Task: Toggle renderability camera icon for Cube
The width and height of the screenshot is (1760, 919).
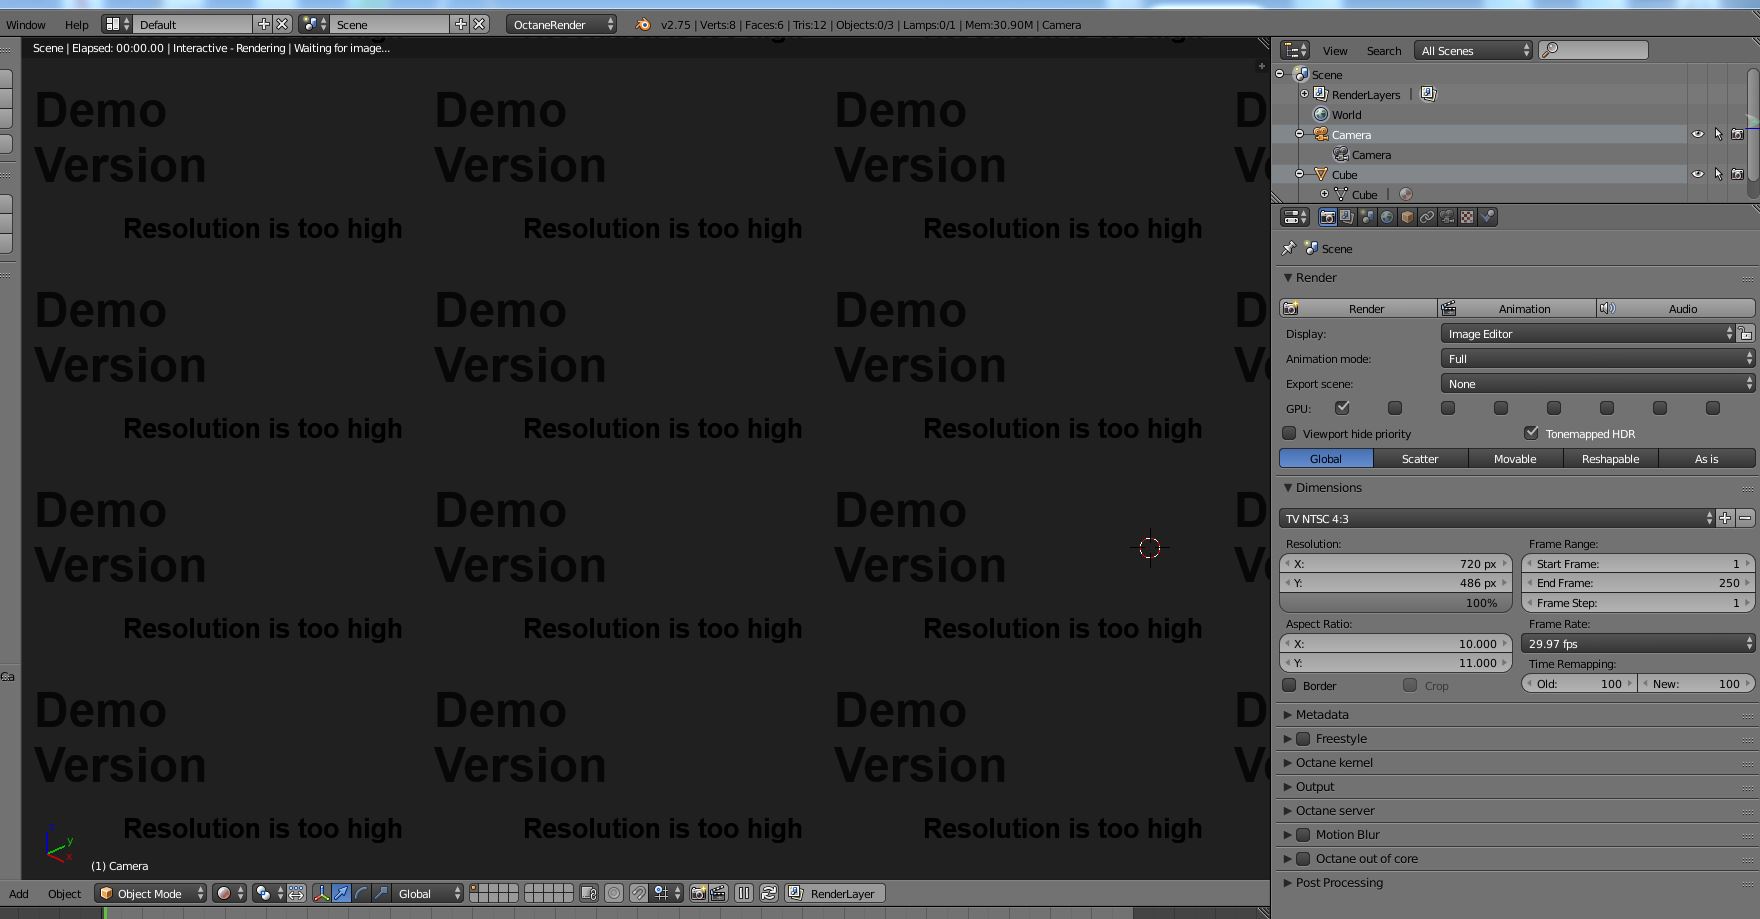Action: 1738,174
